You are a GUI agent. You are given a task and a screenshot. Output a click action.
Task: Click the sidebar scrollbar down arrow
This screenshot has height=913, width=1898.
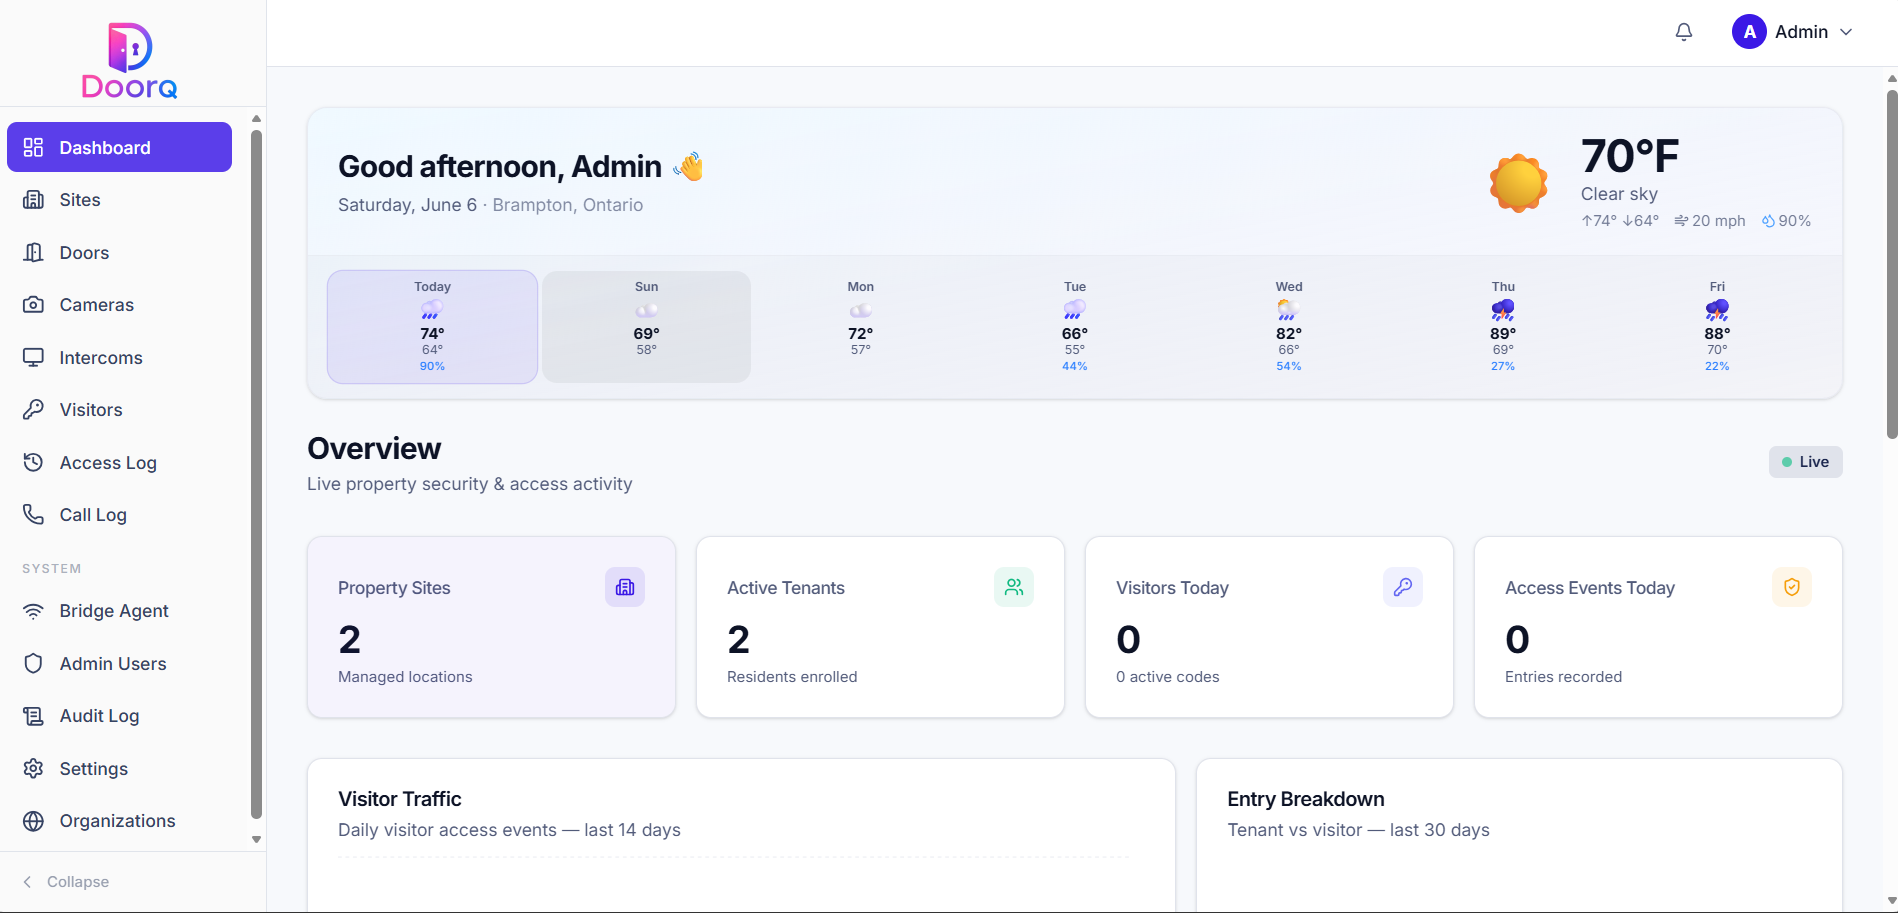(256, 840)
